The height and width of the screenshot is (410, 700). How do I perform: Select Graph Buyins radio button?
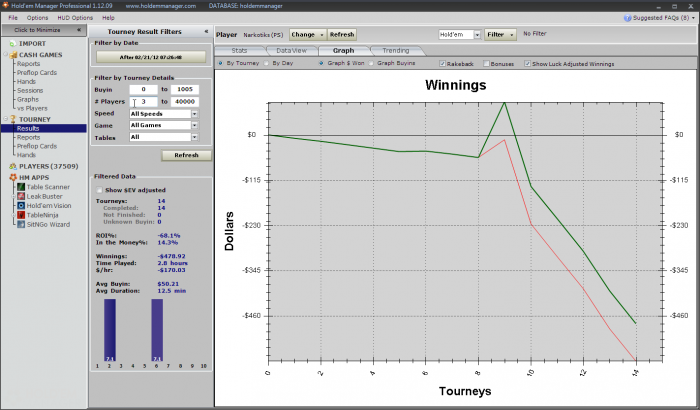tap(371, 63)
